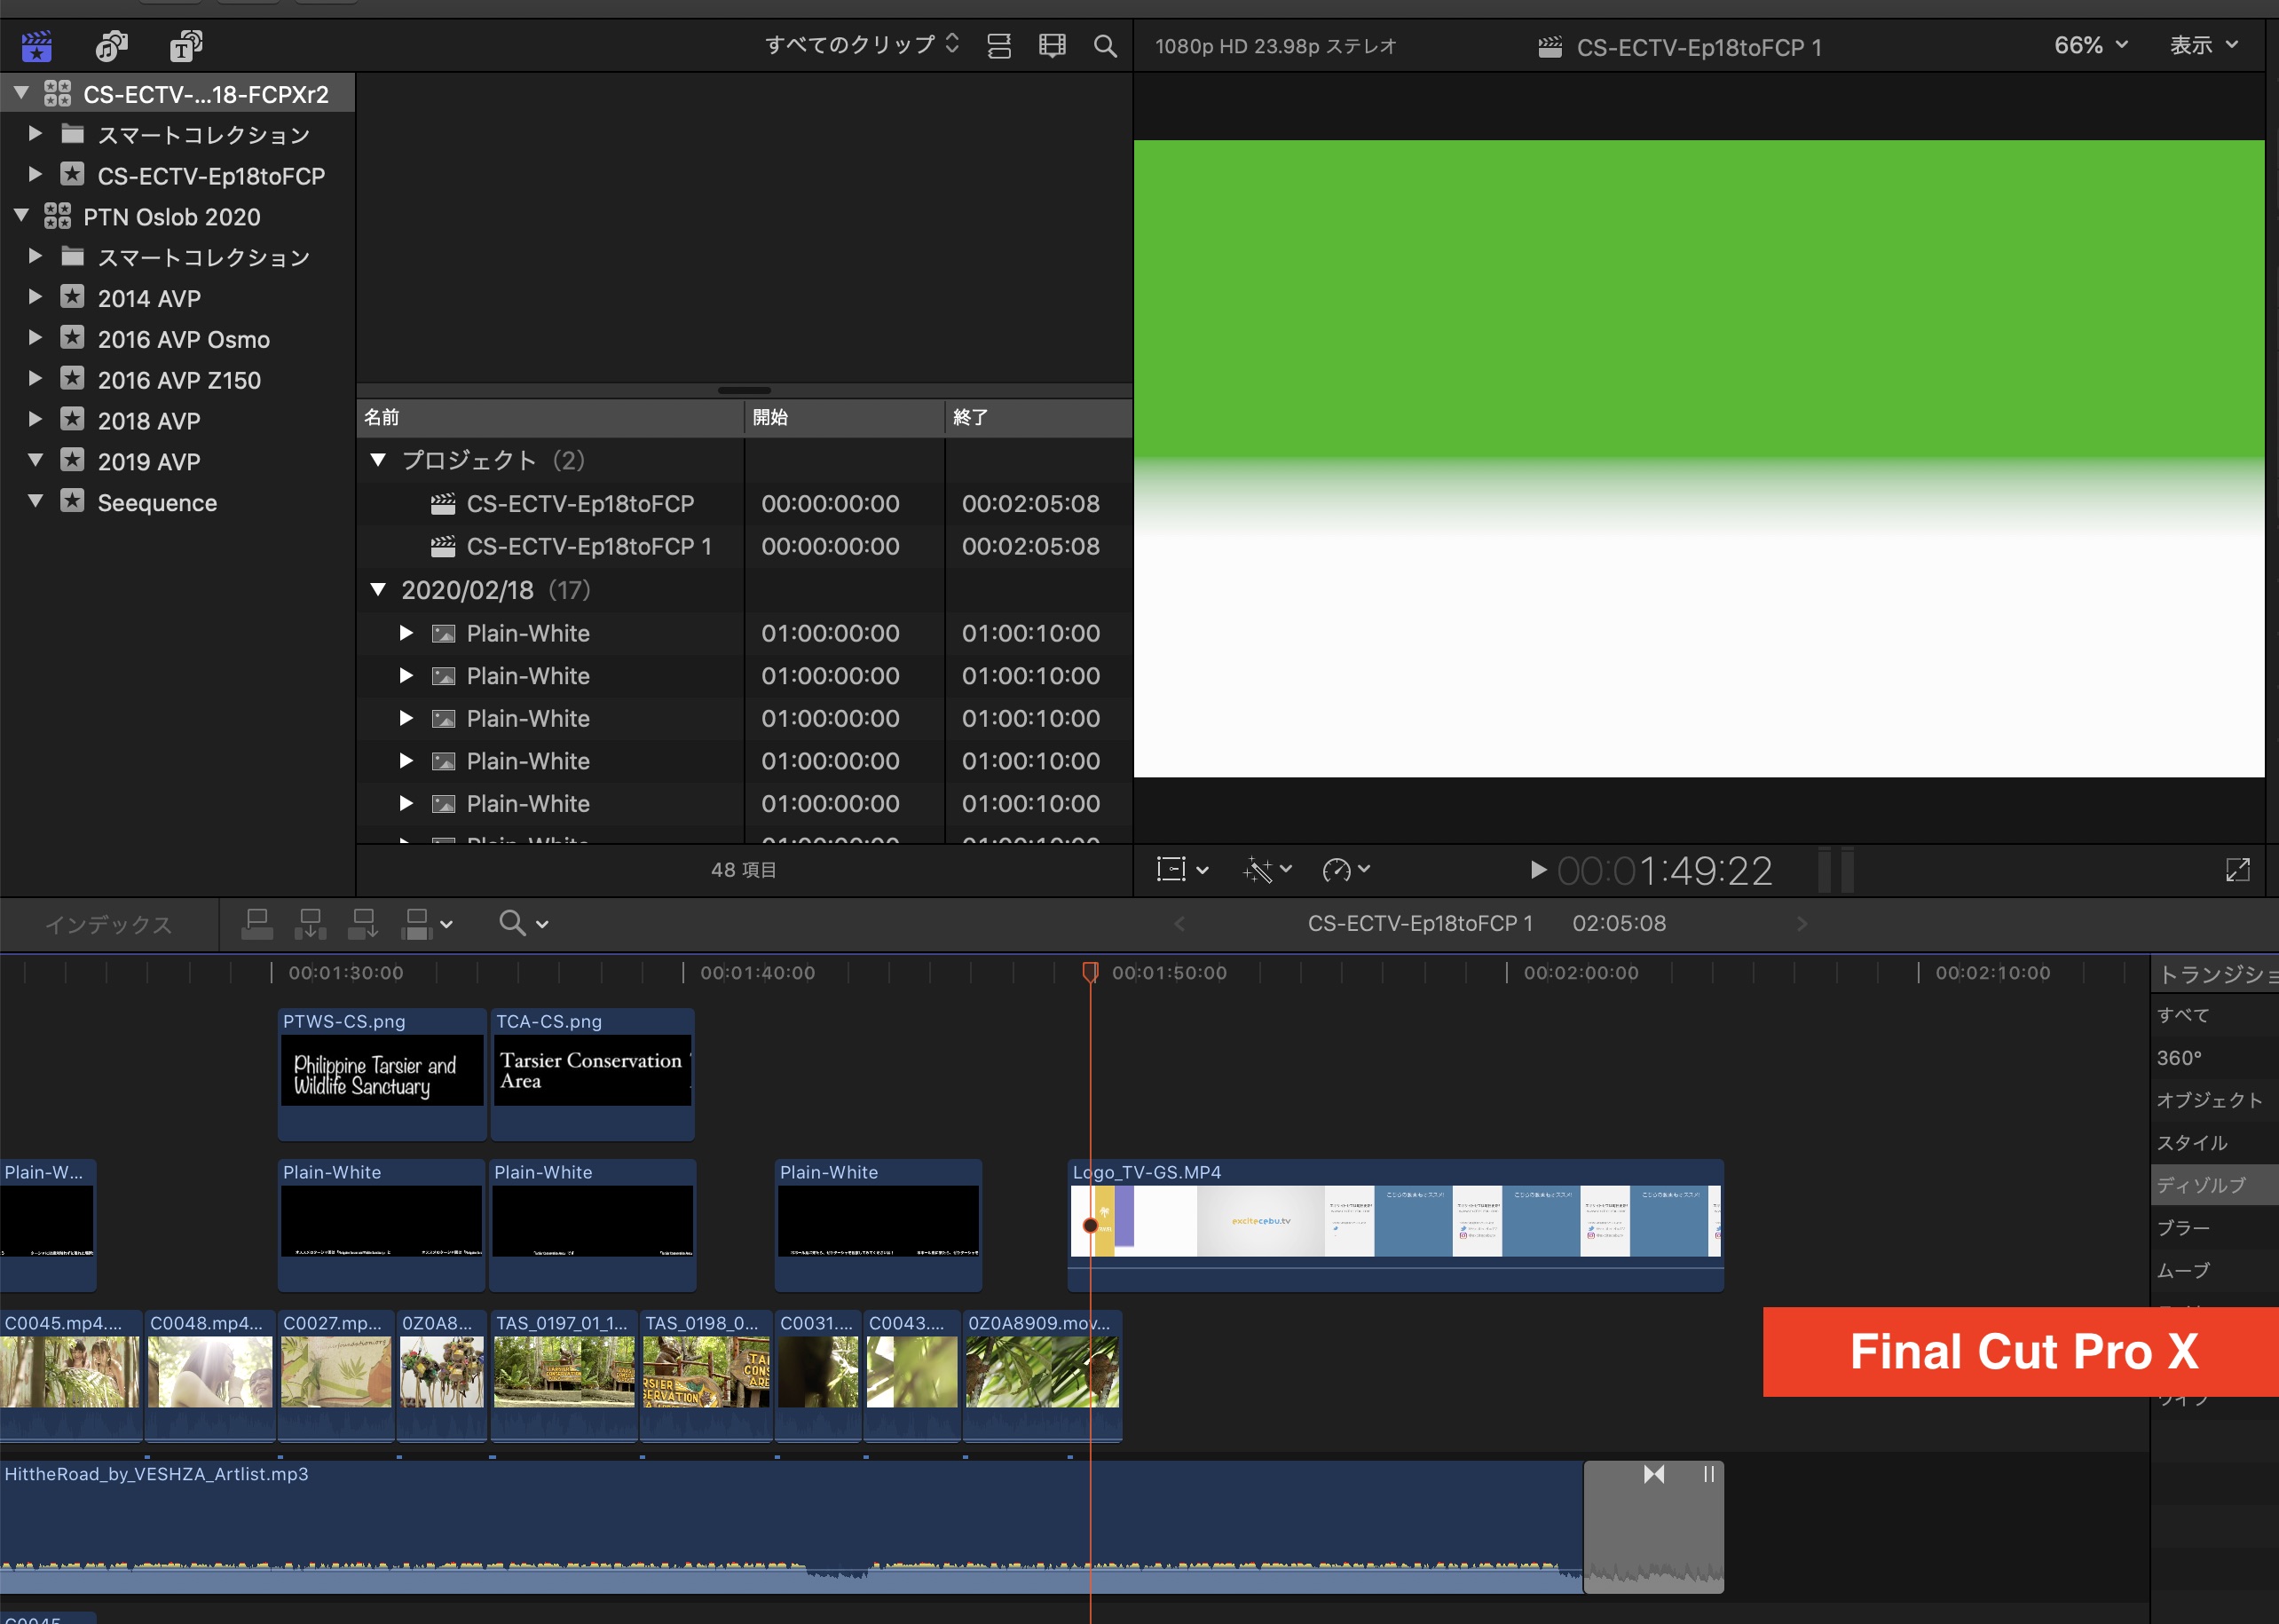Image resolution: width=2279 pixels, height=1624 pixels.
Task: Open the すべてのクリップ filter dropdown
Action: click(861, 45)
